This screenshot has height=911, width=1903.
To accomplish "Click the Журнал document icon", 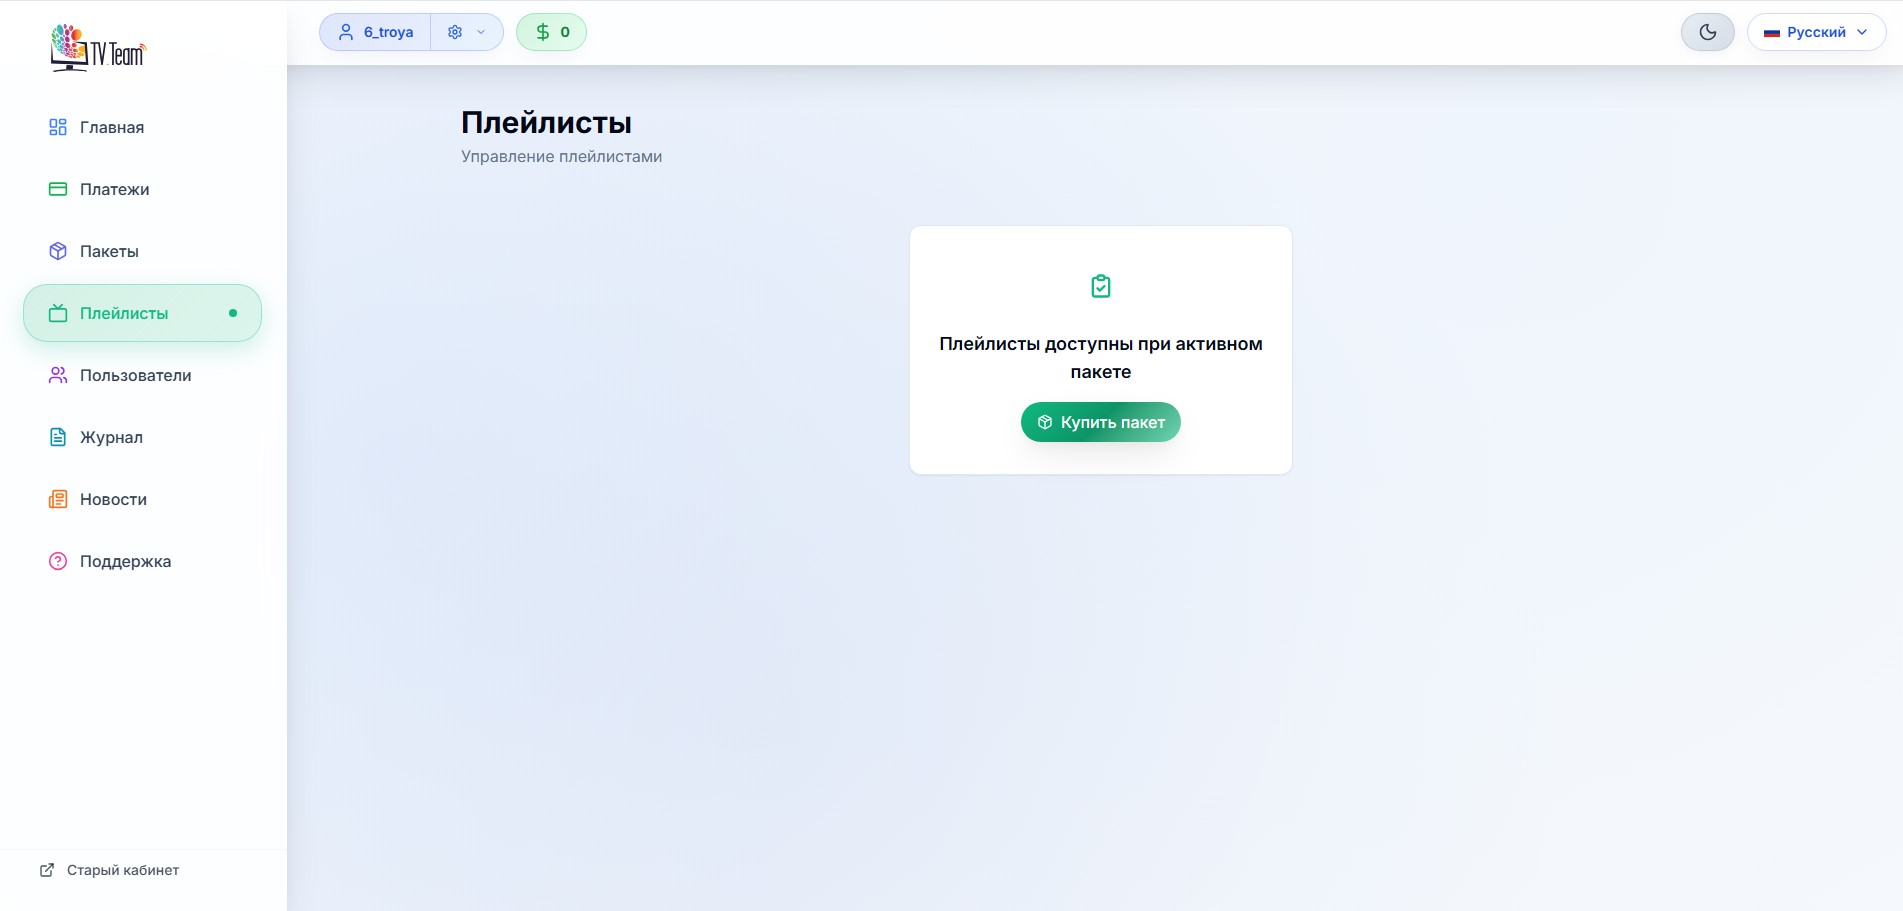I will [x=58, y=437].
